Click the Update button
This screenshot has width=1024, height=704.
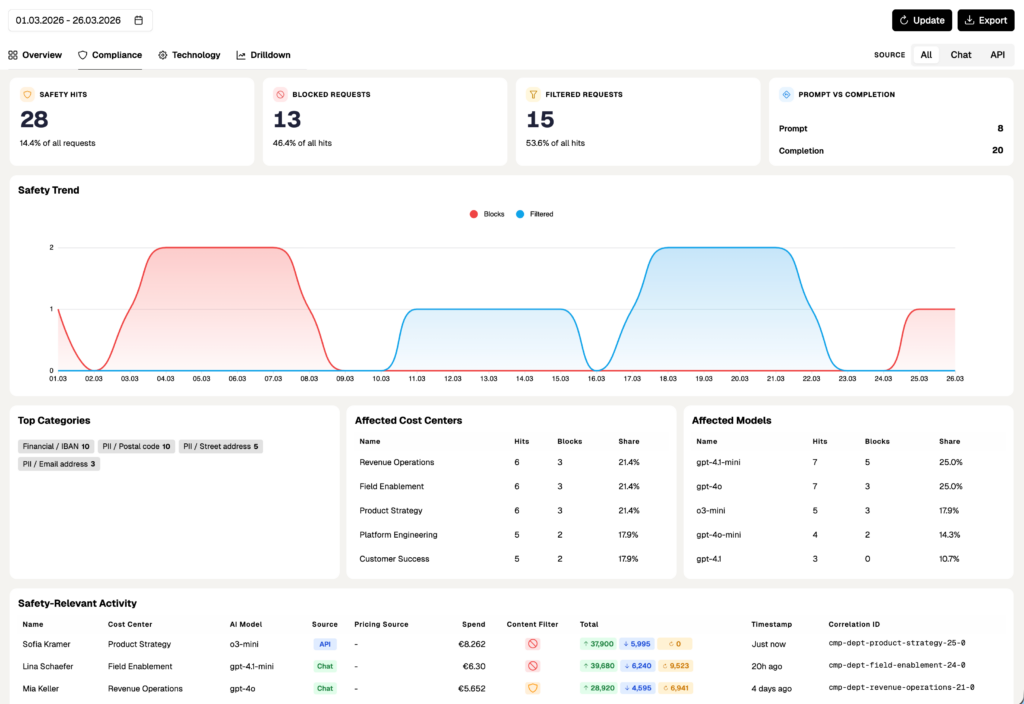click(921, 19)
